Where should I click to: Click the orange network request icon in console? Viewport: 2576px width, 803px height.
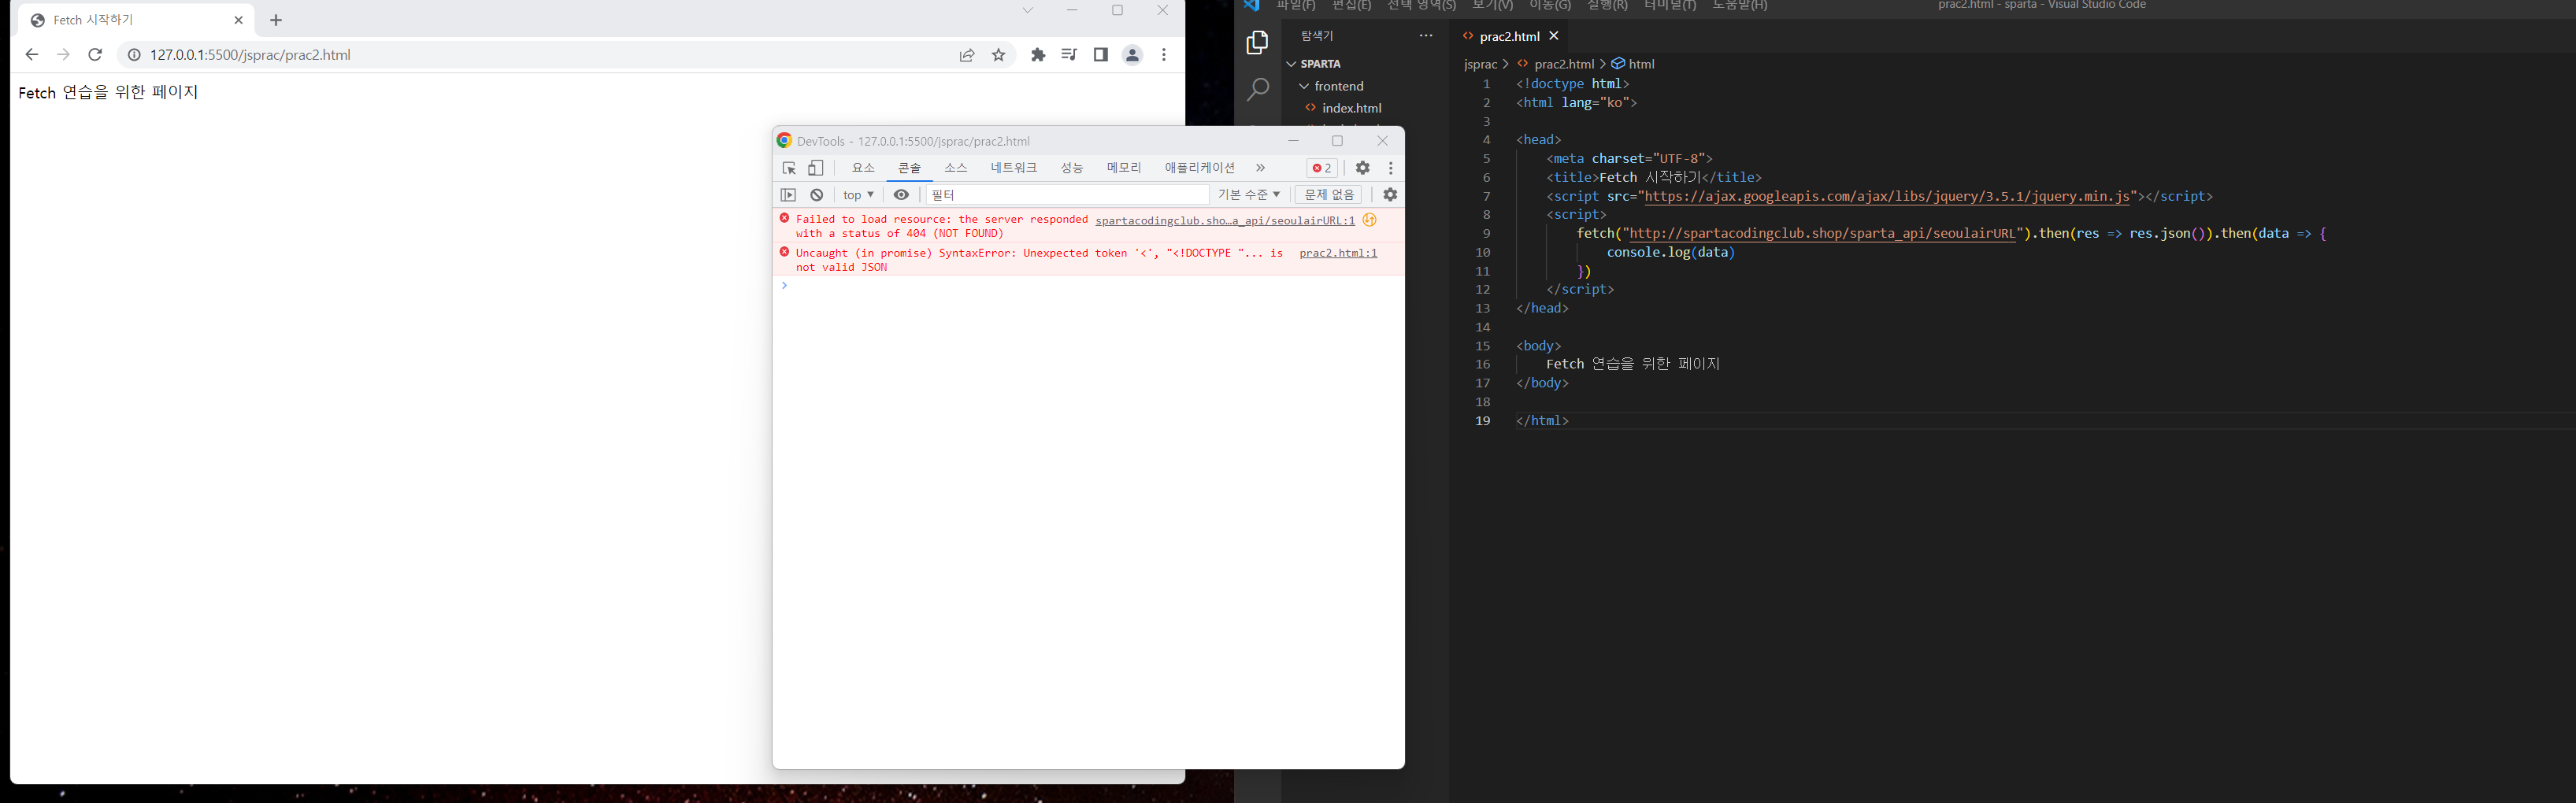tap(1370, 220)
